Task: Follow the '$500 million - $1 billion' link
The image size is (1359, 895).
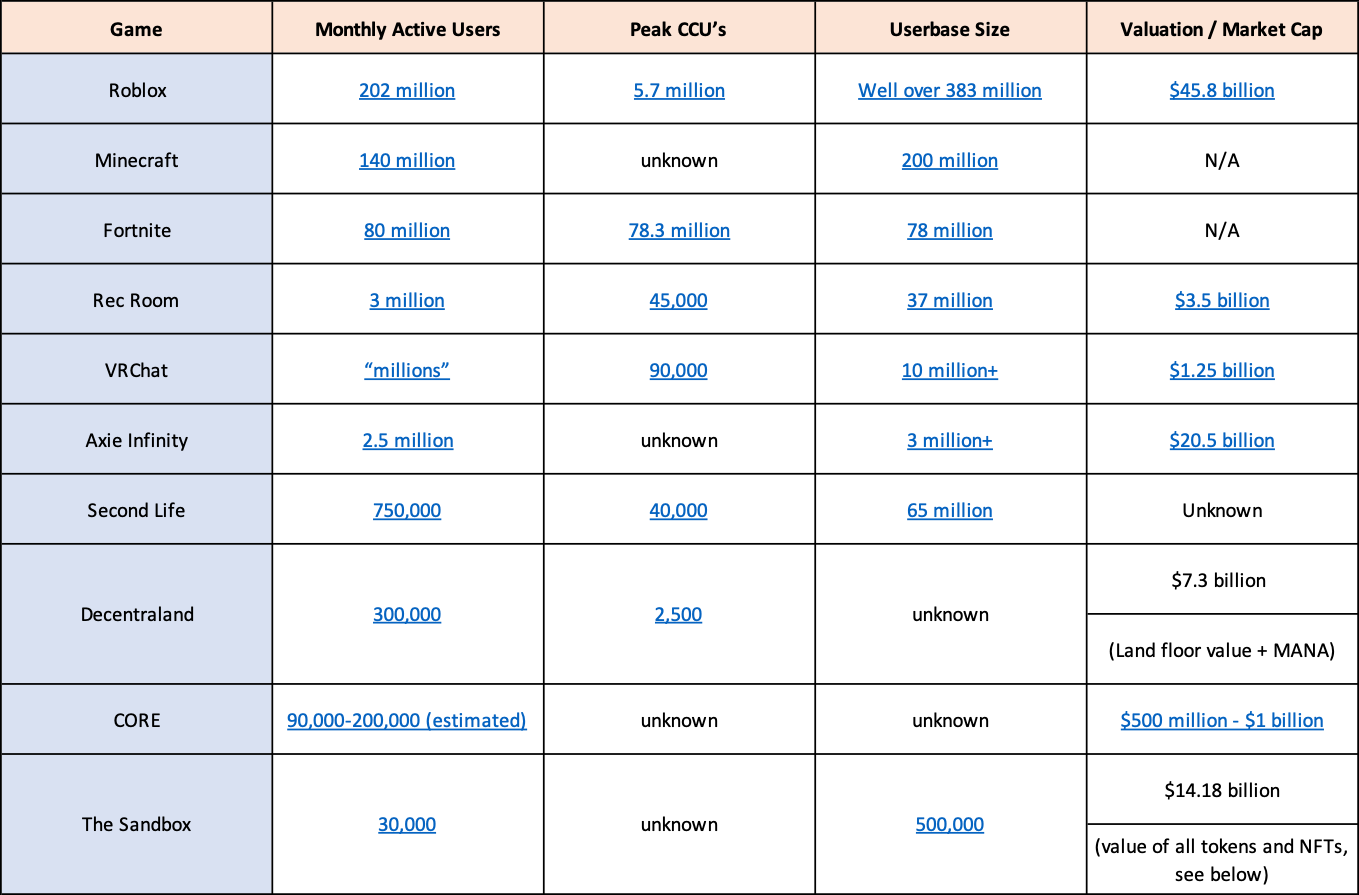Action: (1222, 720)
